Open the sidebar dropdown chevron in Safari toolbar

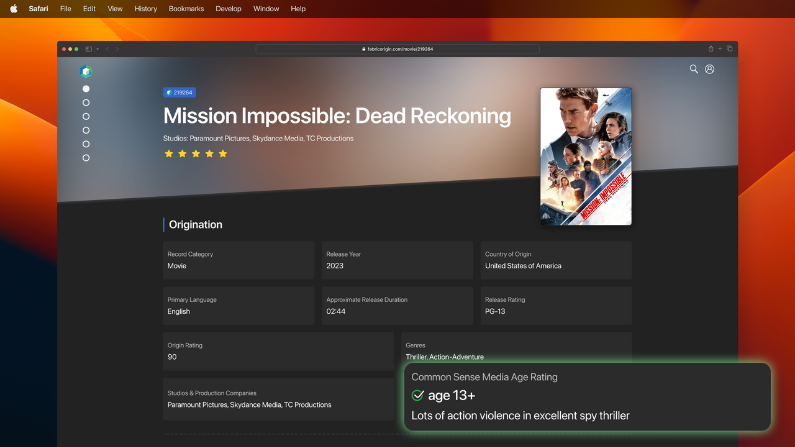pyautogui.click(x=97, y=49)
